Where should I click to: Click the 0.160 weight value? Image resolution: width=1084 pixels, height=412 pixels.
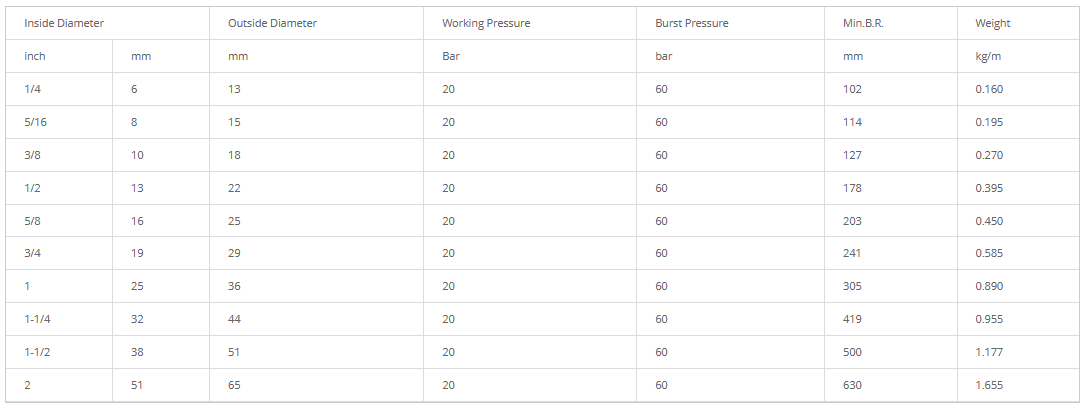(989, 89)
